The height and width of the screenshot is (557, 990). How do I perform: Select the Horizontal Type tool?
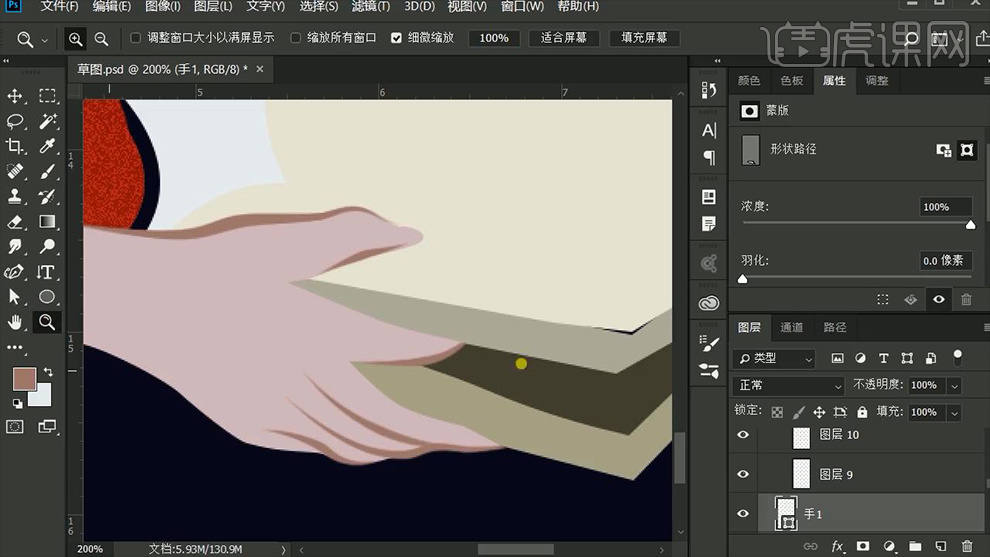(47, 272)
